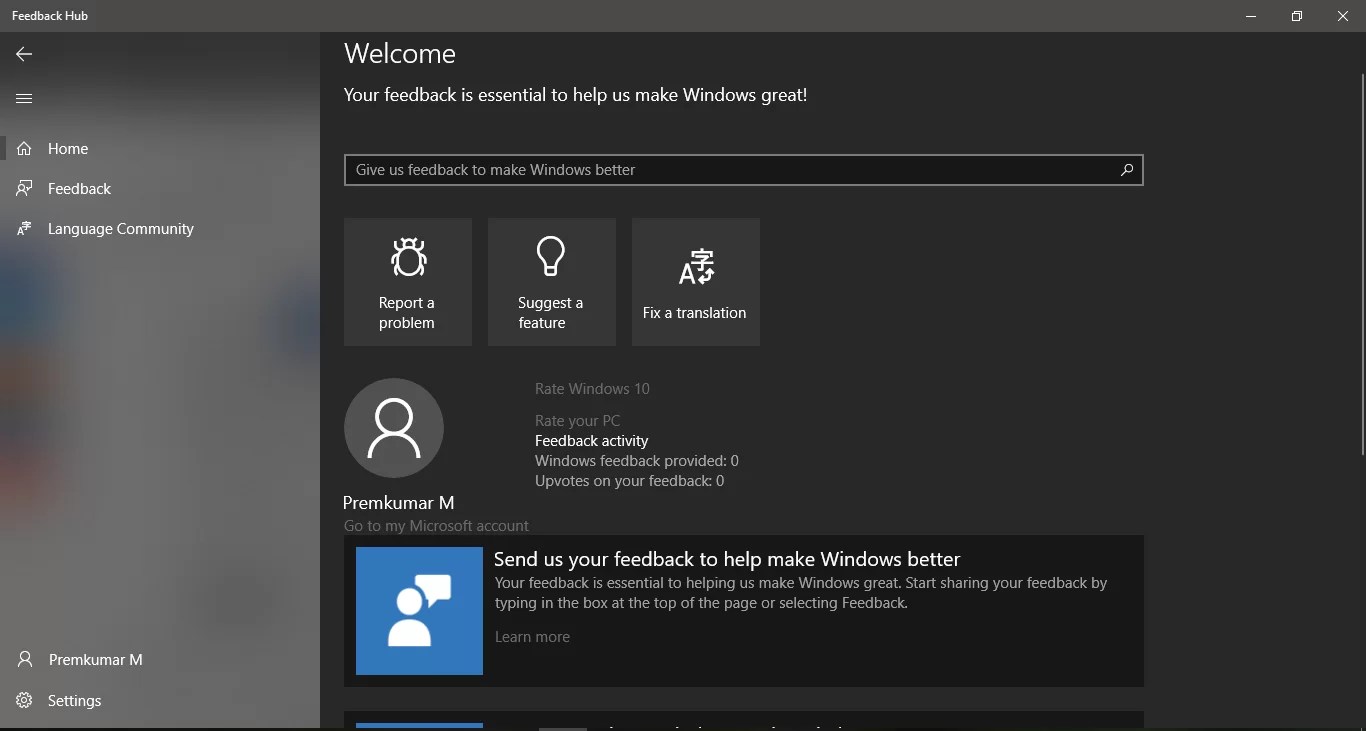This screenshot has width=1366, height=731.
Task: Click the back arrow at top left
Action: pos(22,54)
